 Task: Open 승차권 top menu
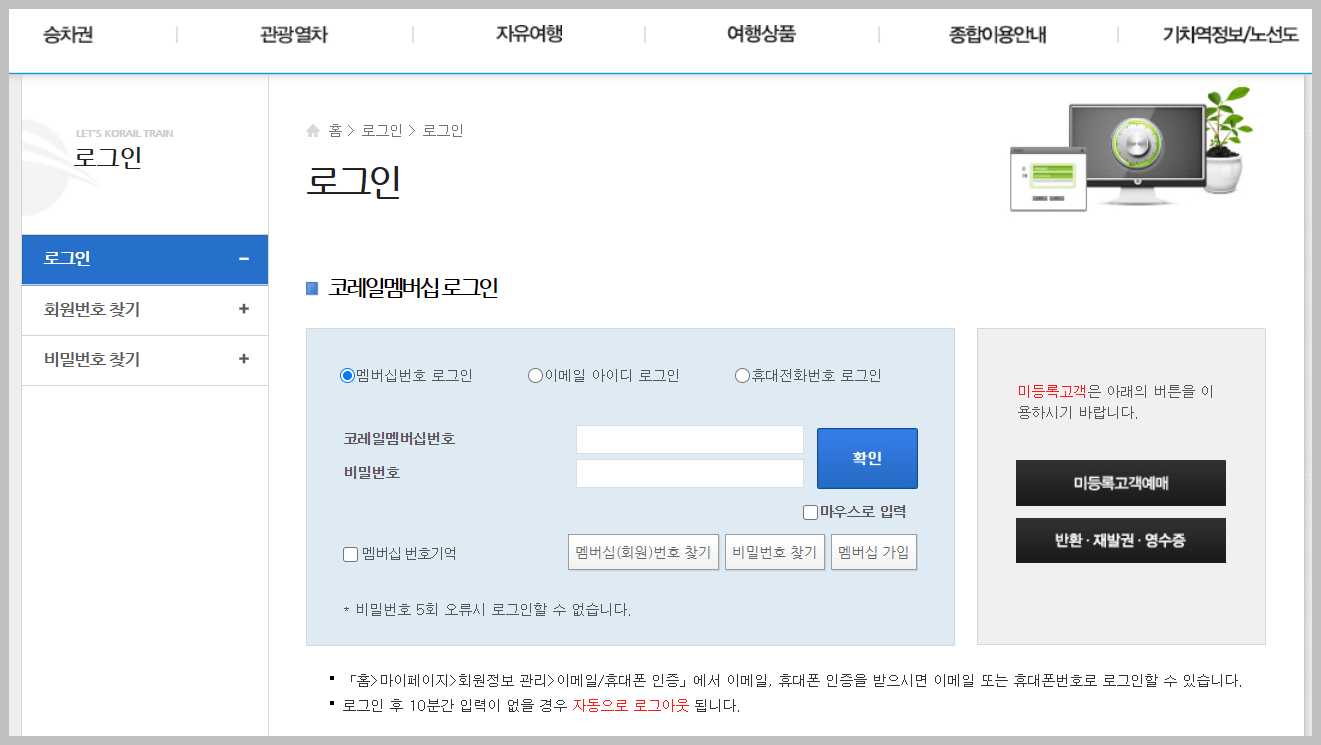(x=68, y=35)
